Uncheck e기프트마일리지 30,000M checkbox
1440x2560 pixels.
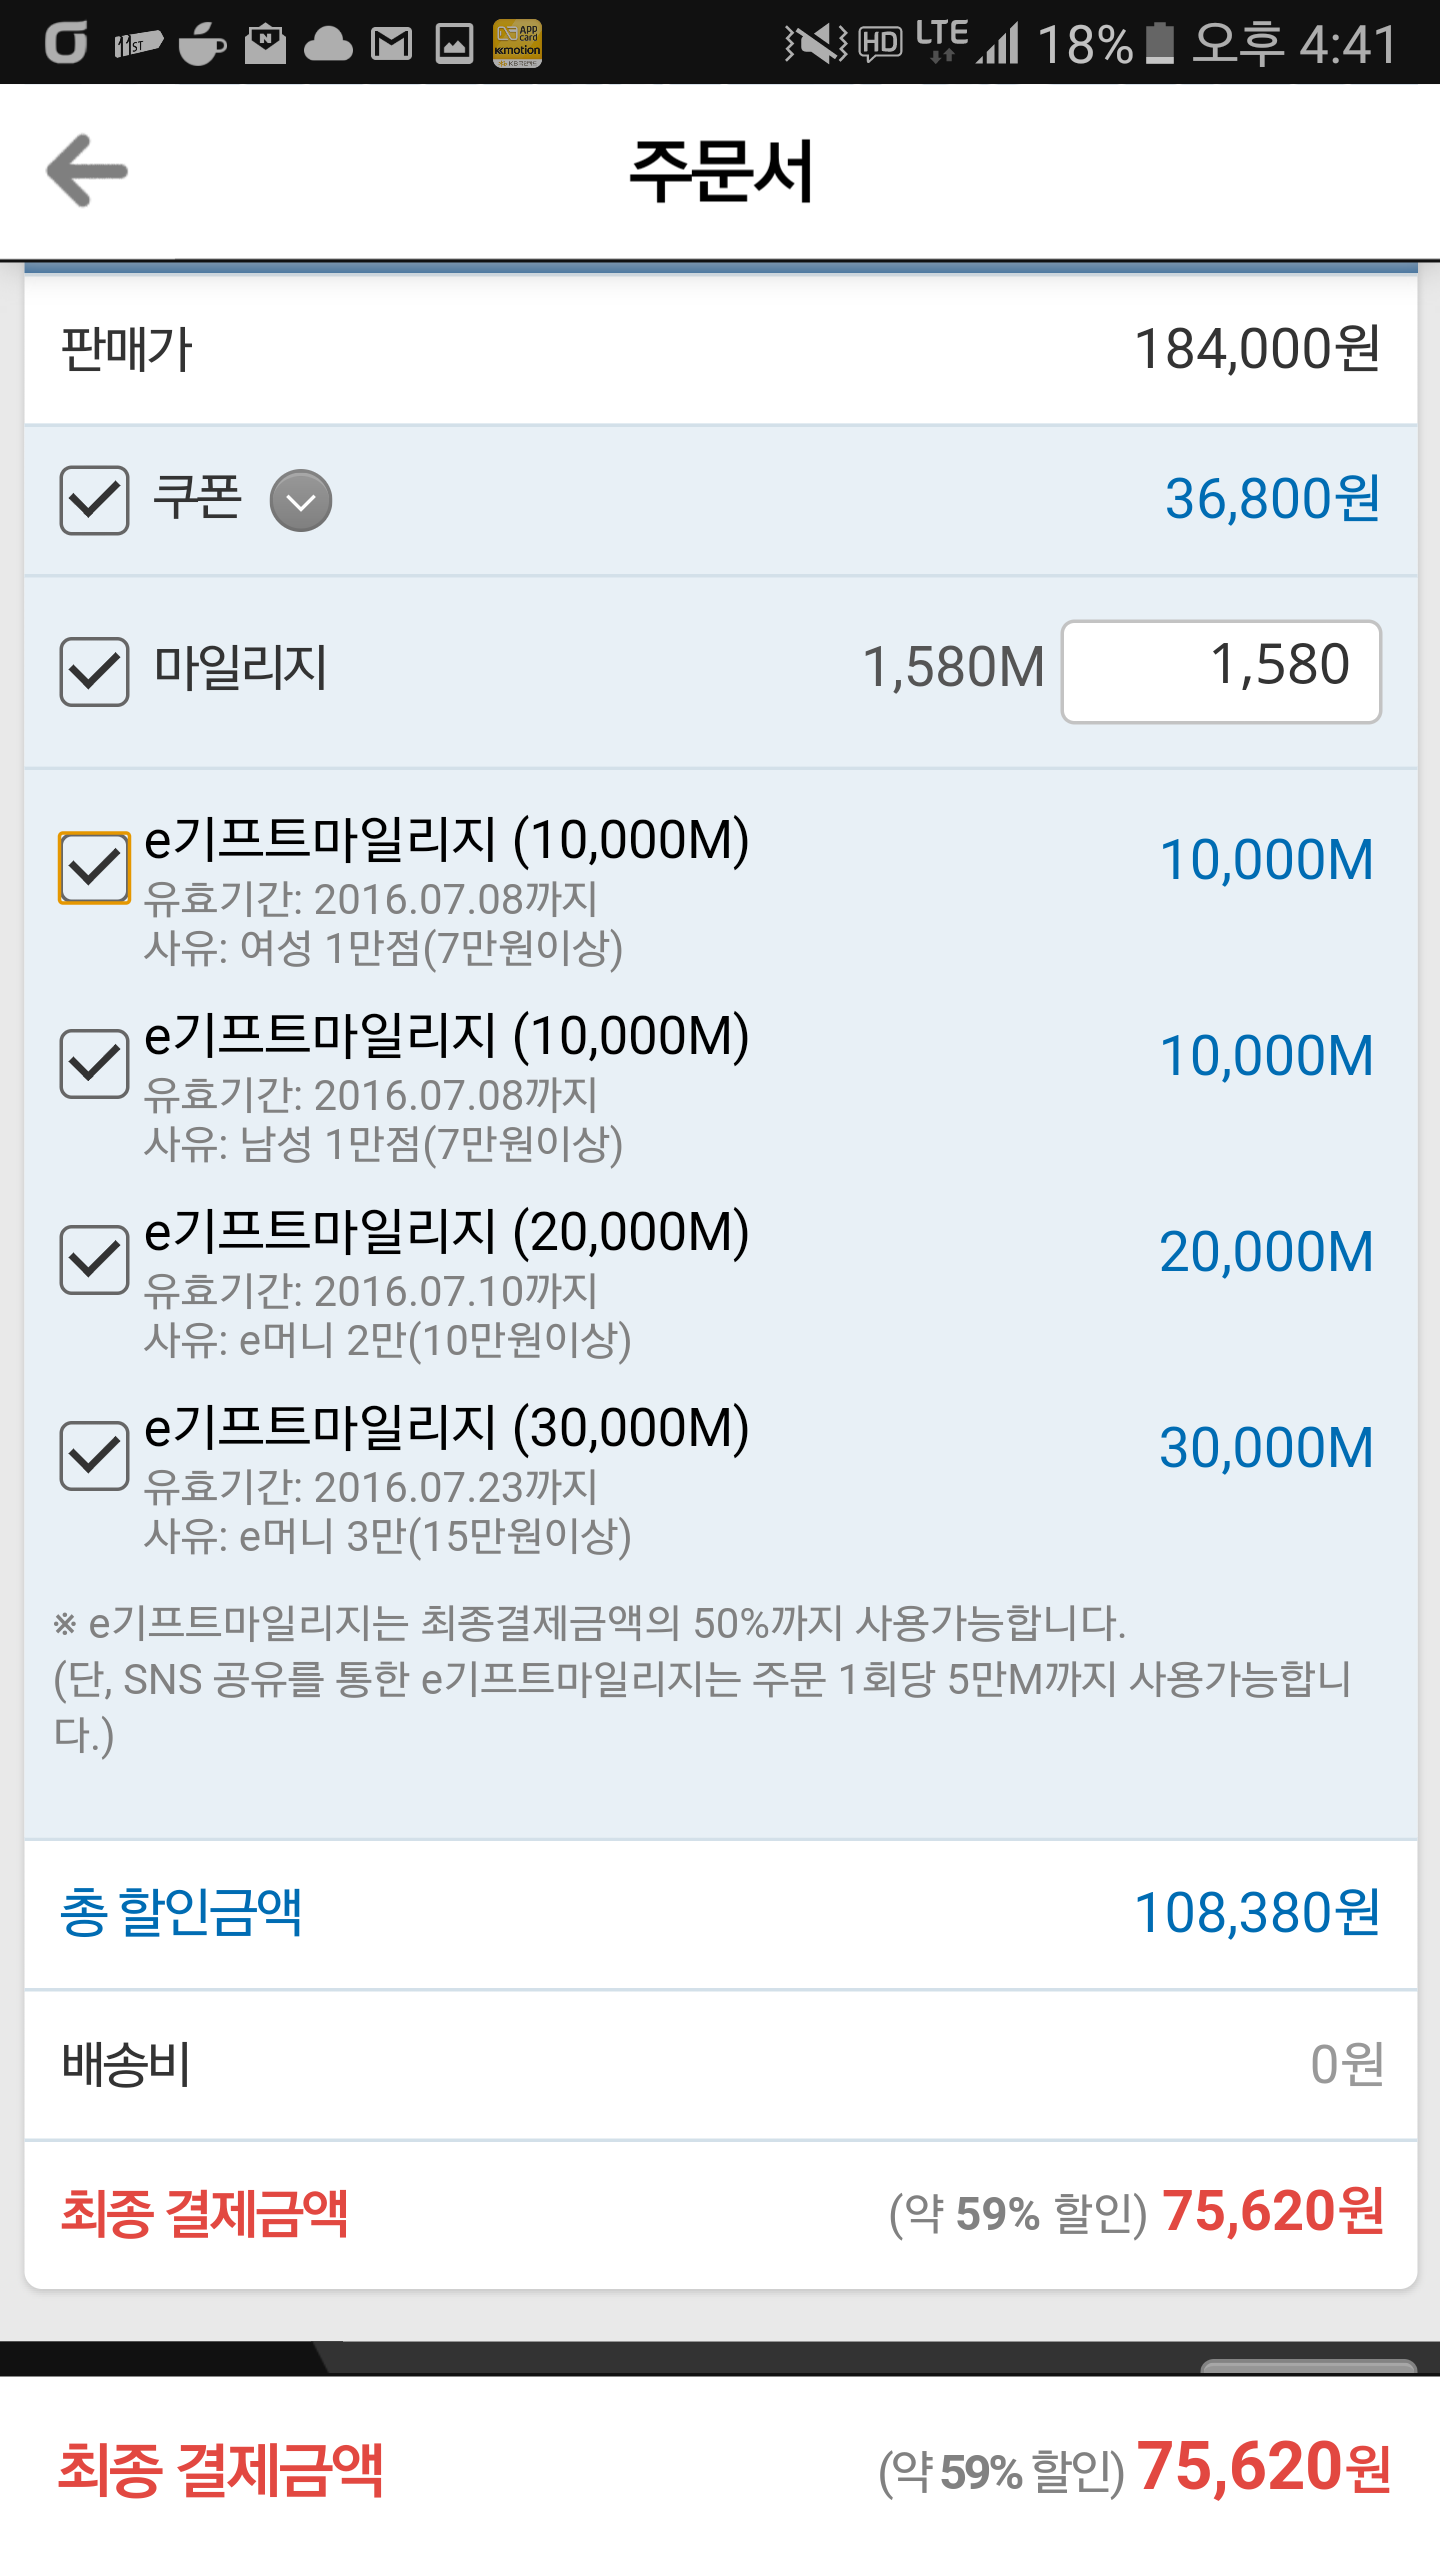94,1456
